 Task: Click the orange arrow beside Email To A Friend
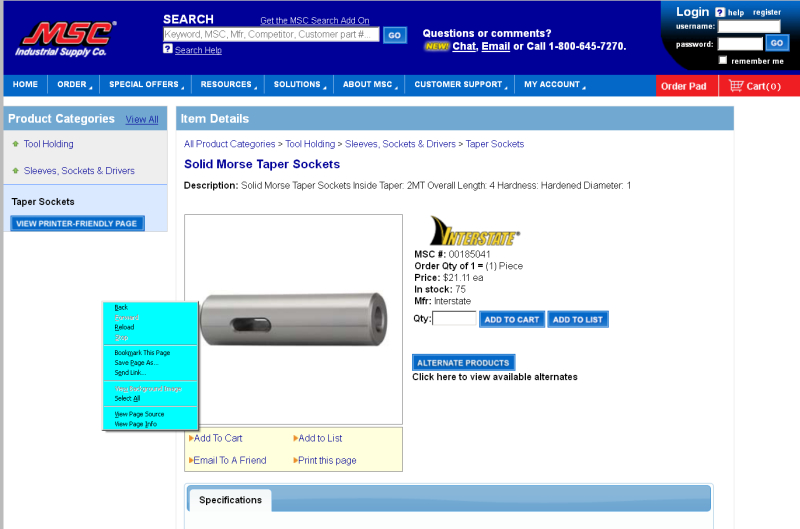pos(191,460)
